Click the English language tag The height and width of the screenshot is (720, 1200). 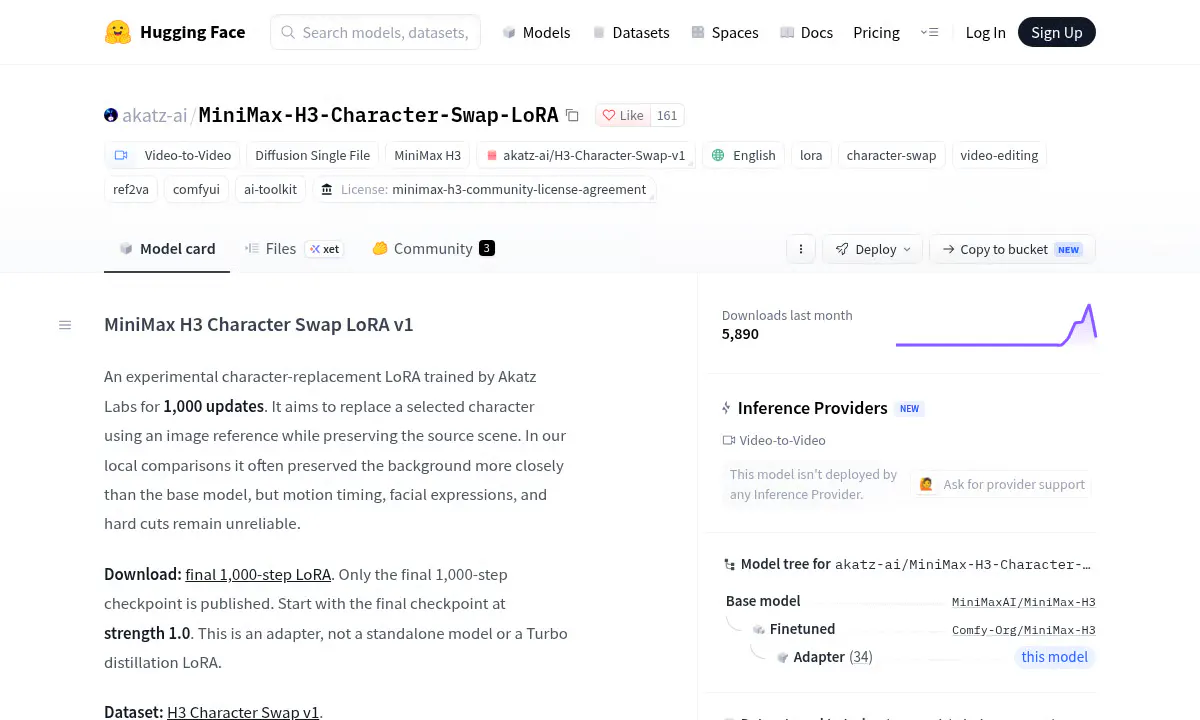click(x=743, y=155)
